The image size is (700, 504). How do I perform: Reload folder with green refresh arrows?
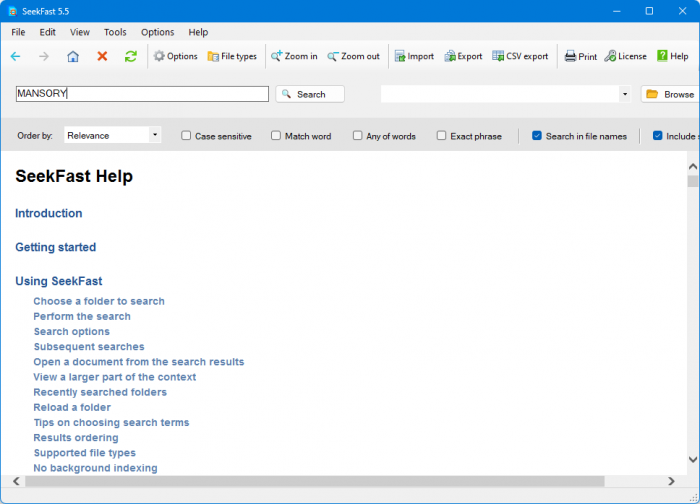tap(131, 56)
